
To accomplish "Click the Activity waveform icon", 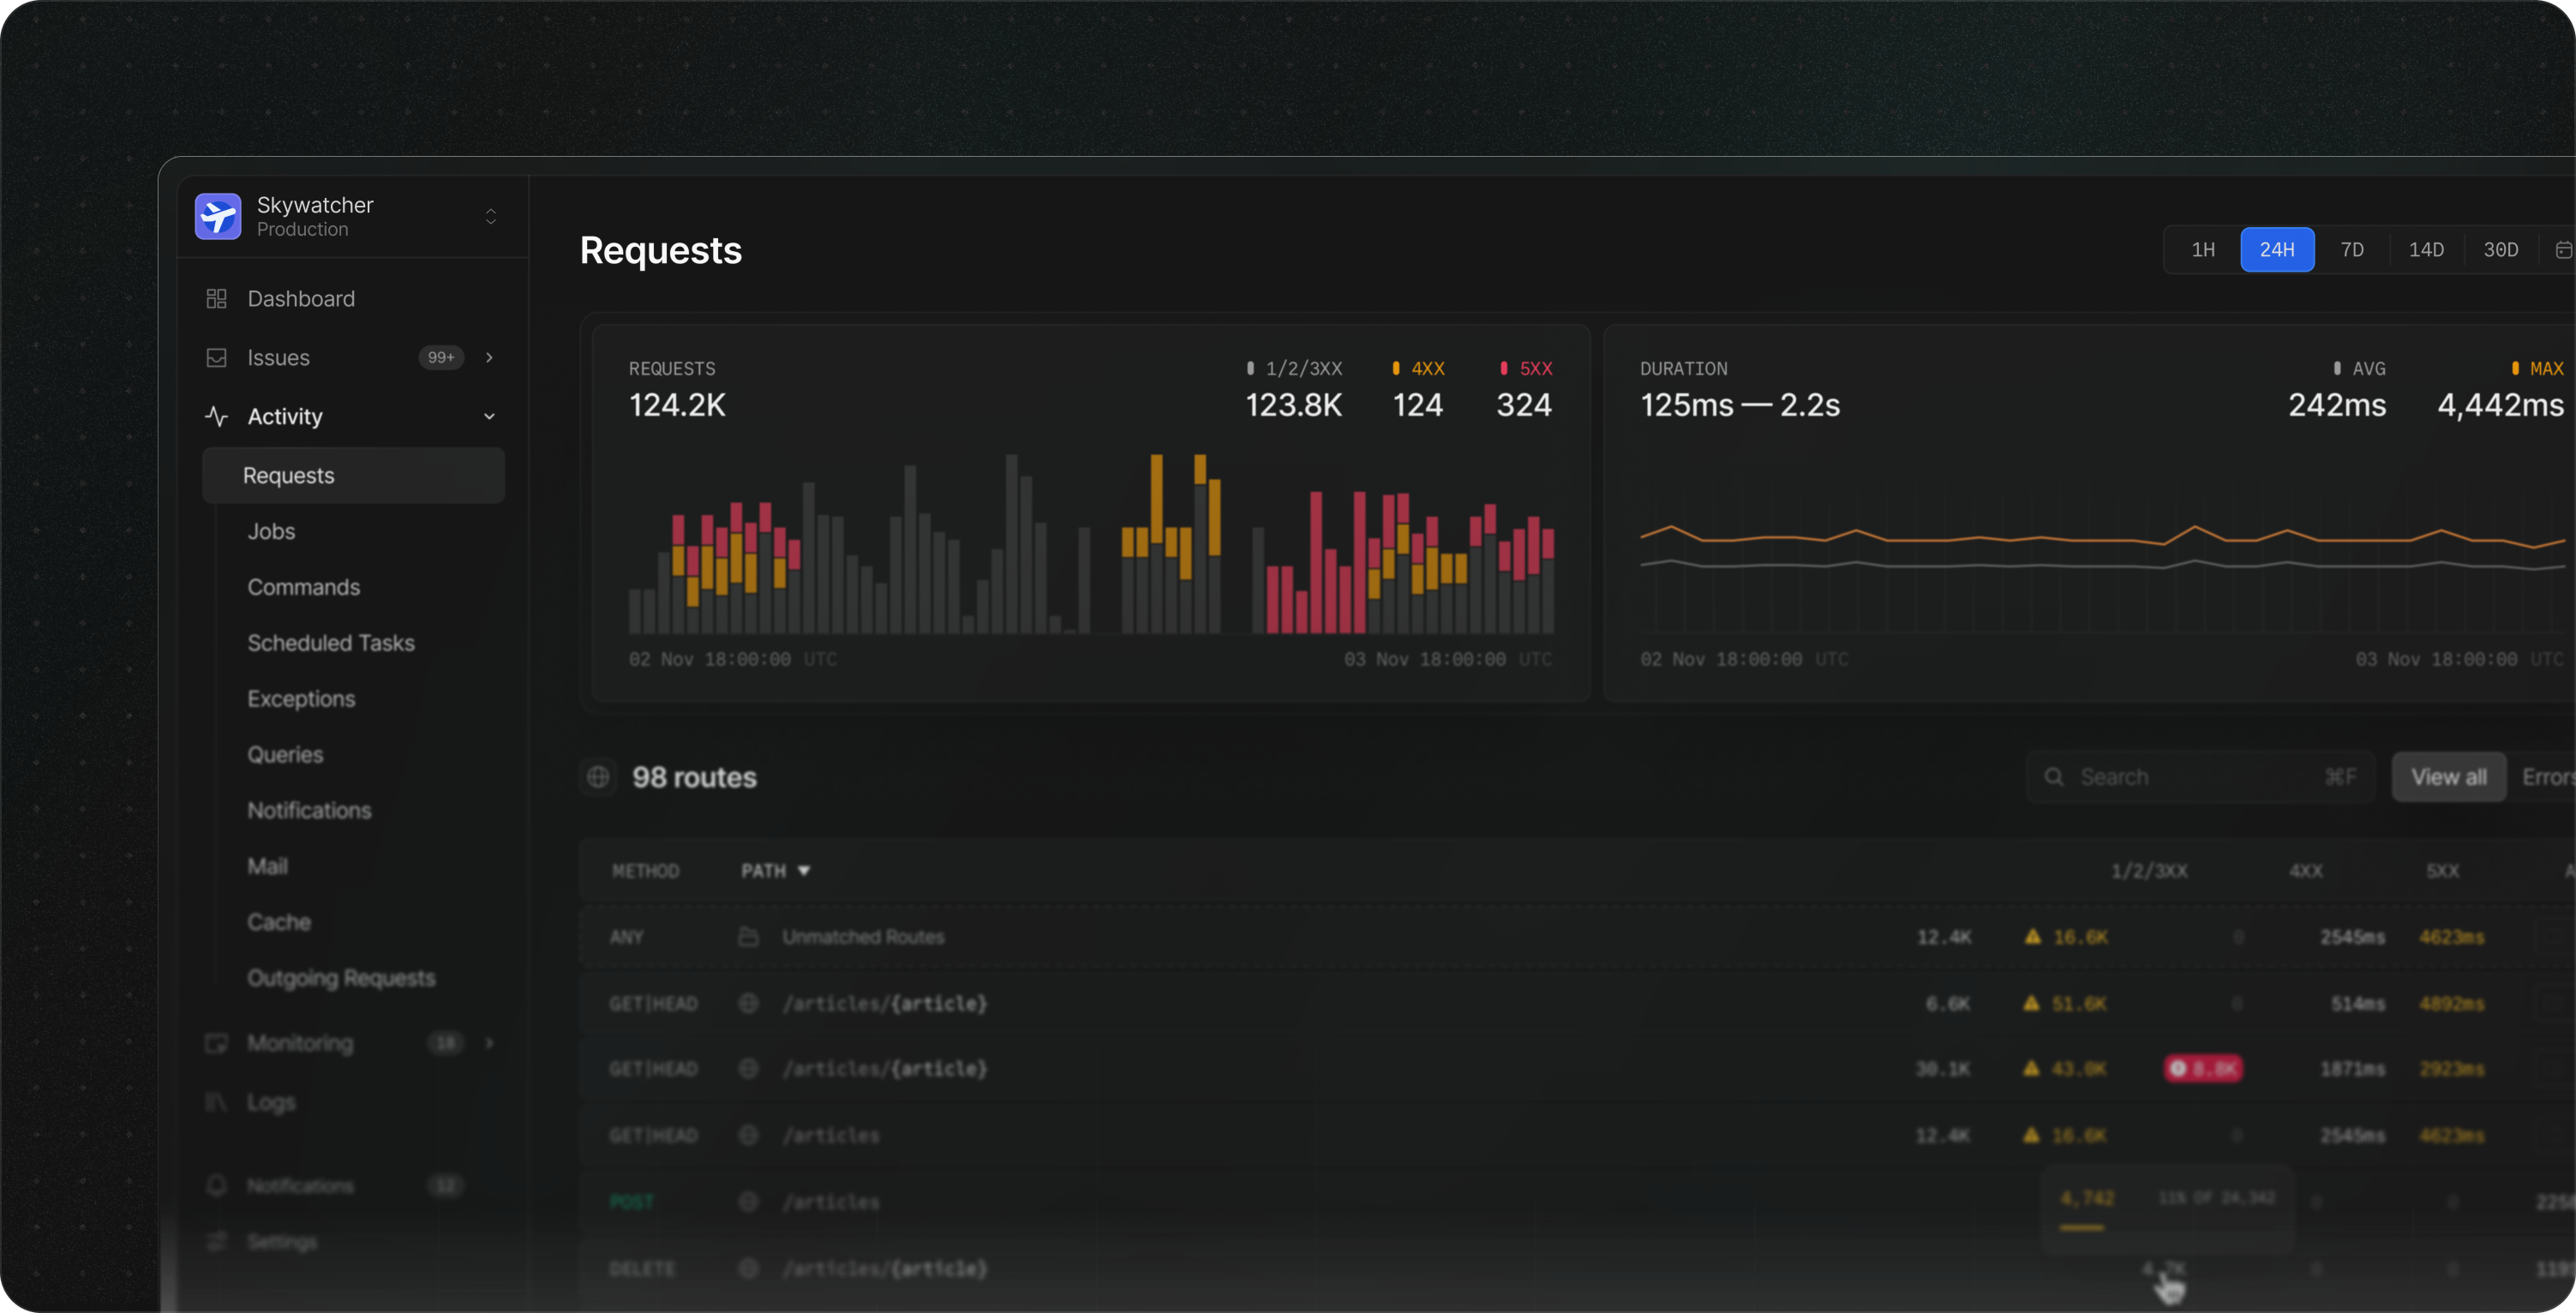I will click(x=217, y=416).
